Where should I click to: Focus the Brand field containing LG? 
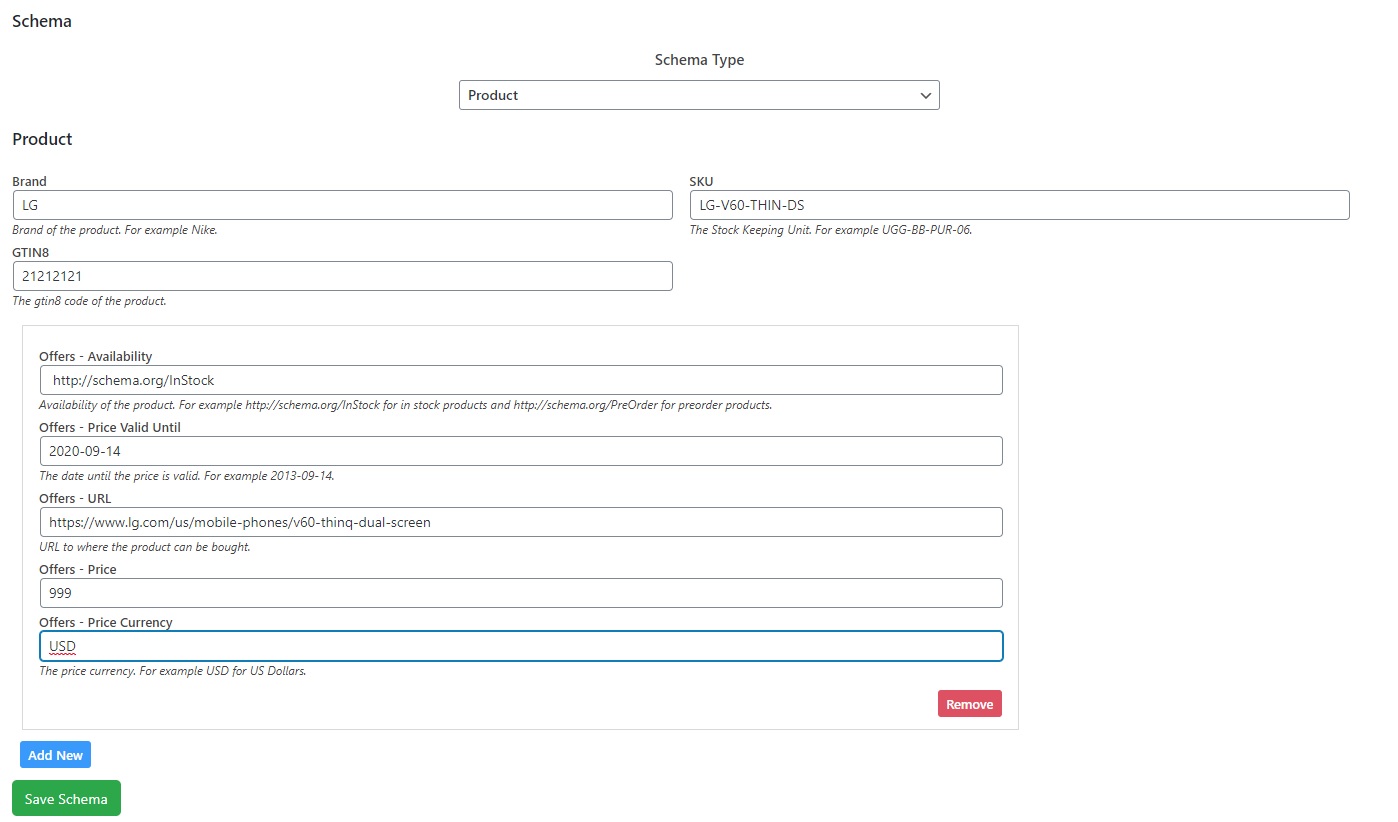point(342,205)
